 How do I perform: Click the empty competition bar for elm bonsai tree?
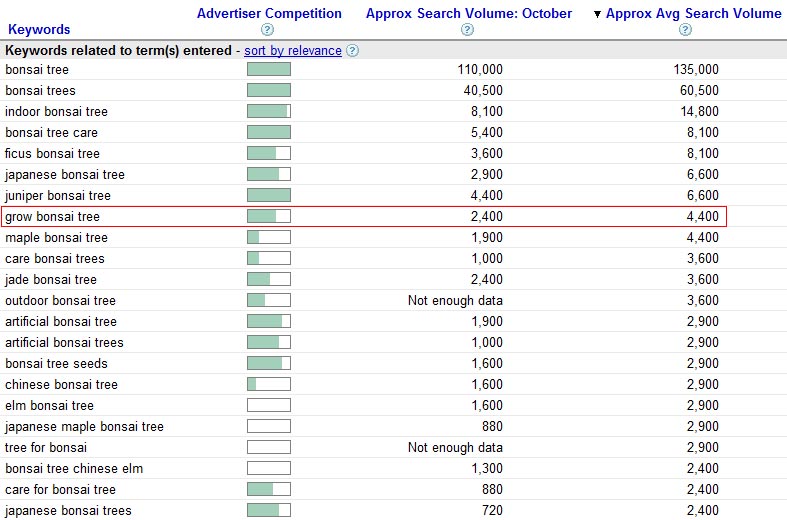click(269, 405)
